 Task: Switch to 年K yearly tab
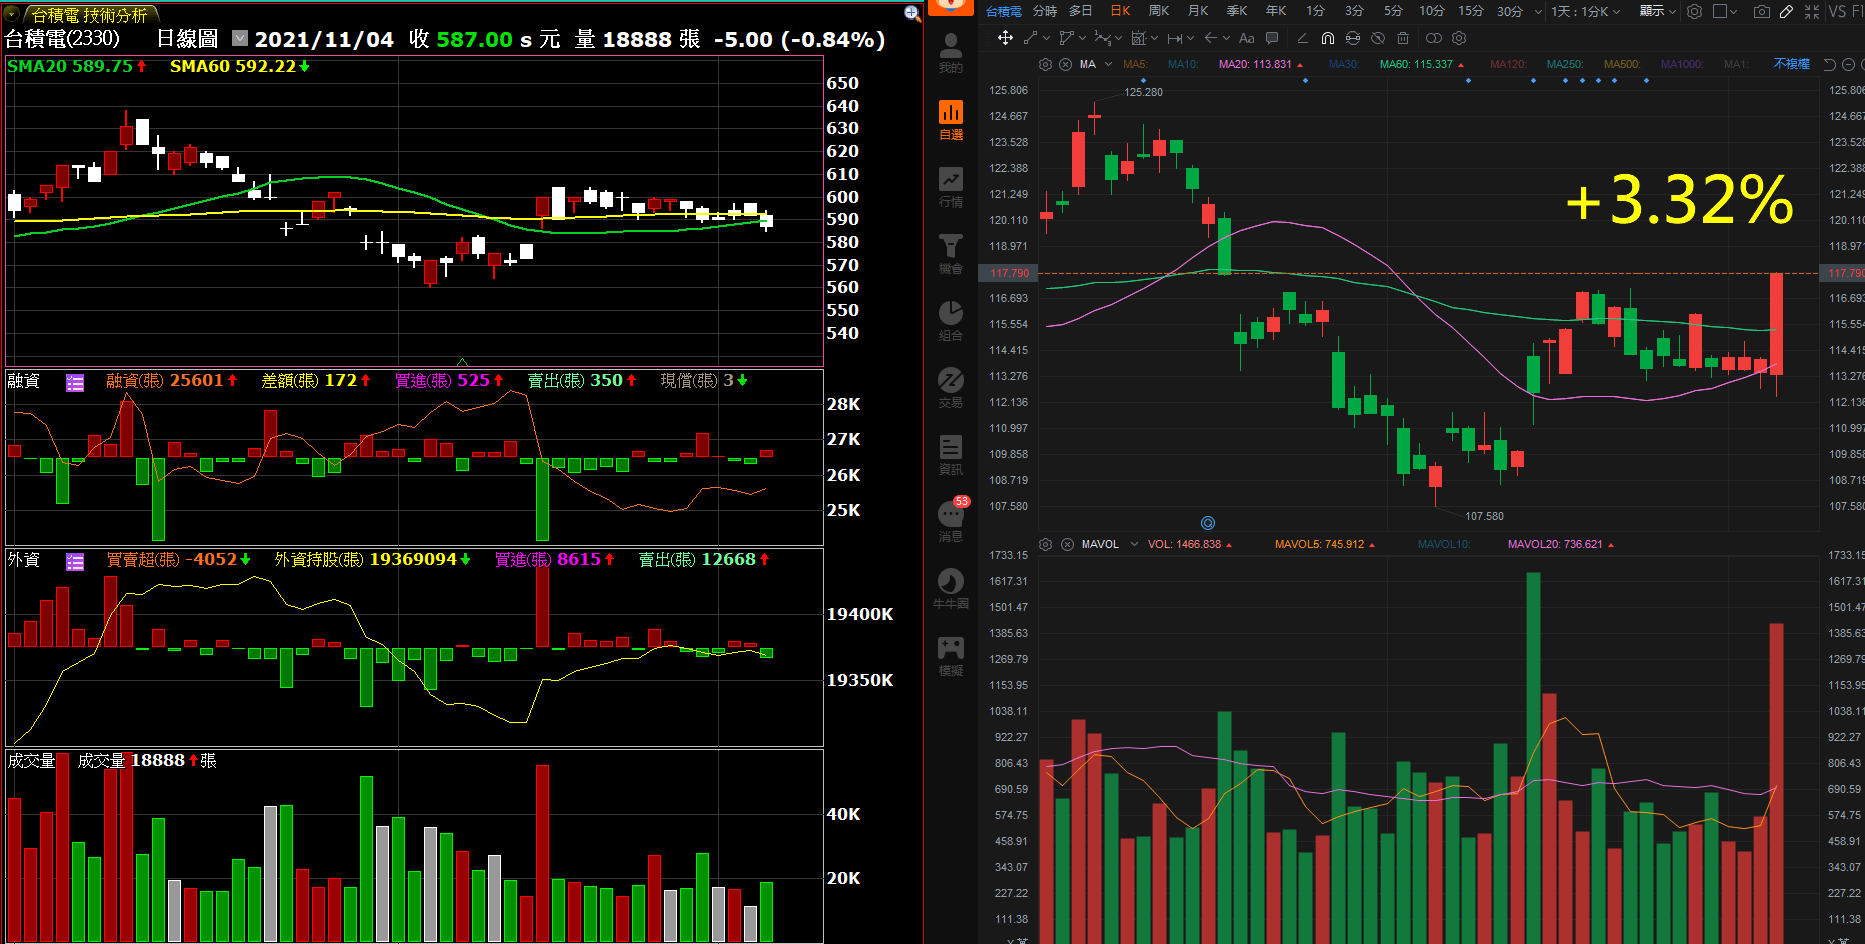click(1276, 11)
